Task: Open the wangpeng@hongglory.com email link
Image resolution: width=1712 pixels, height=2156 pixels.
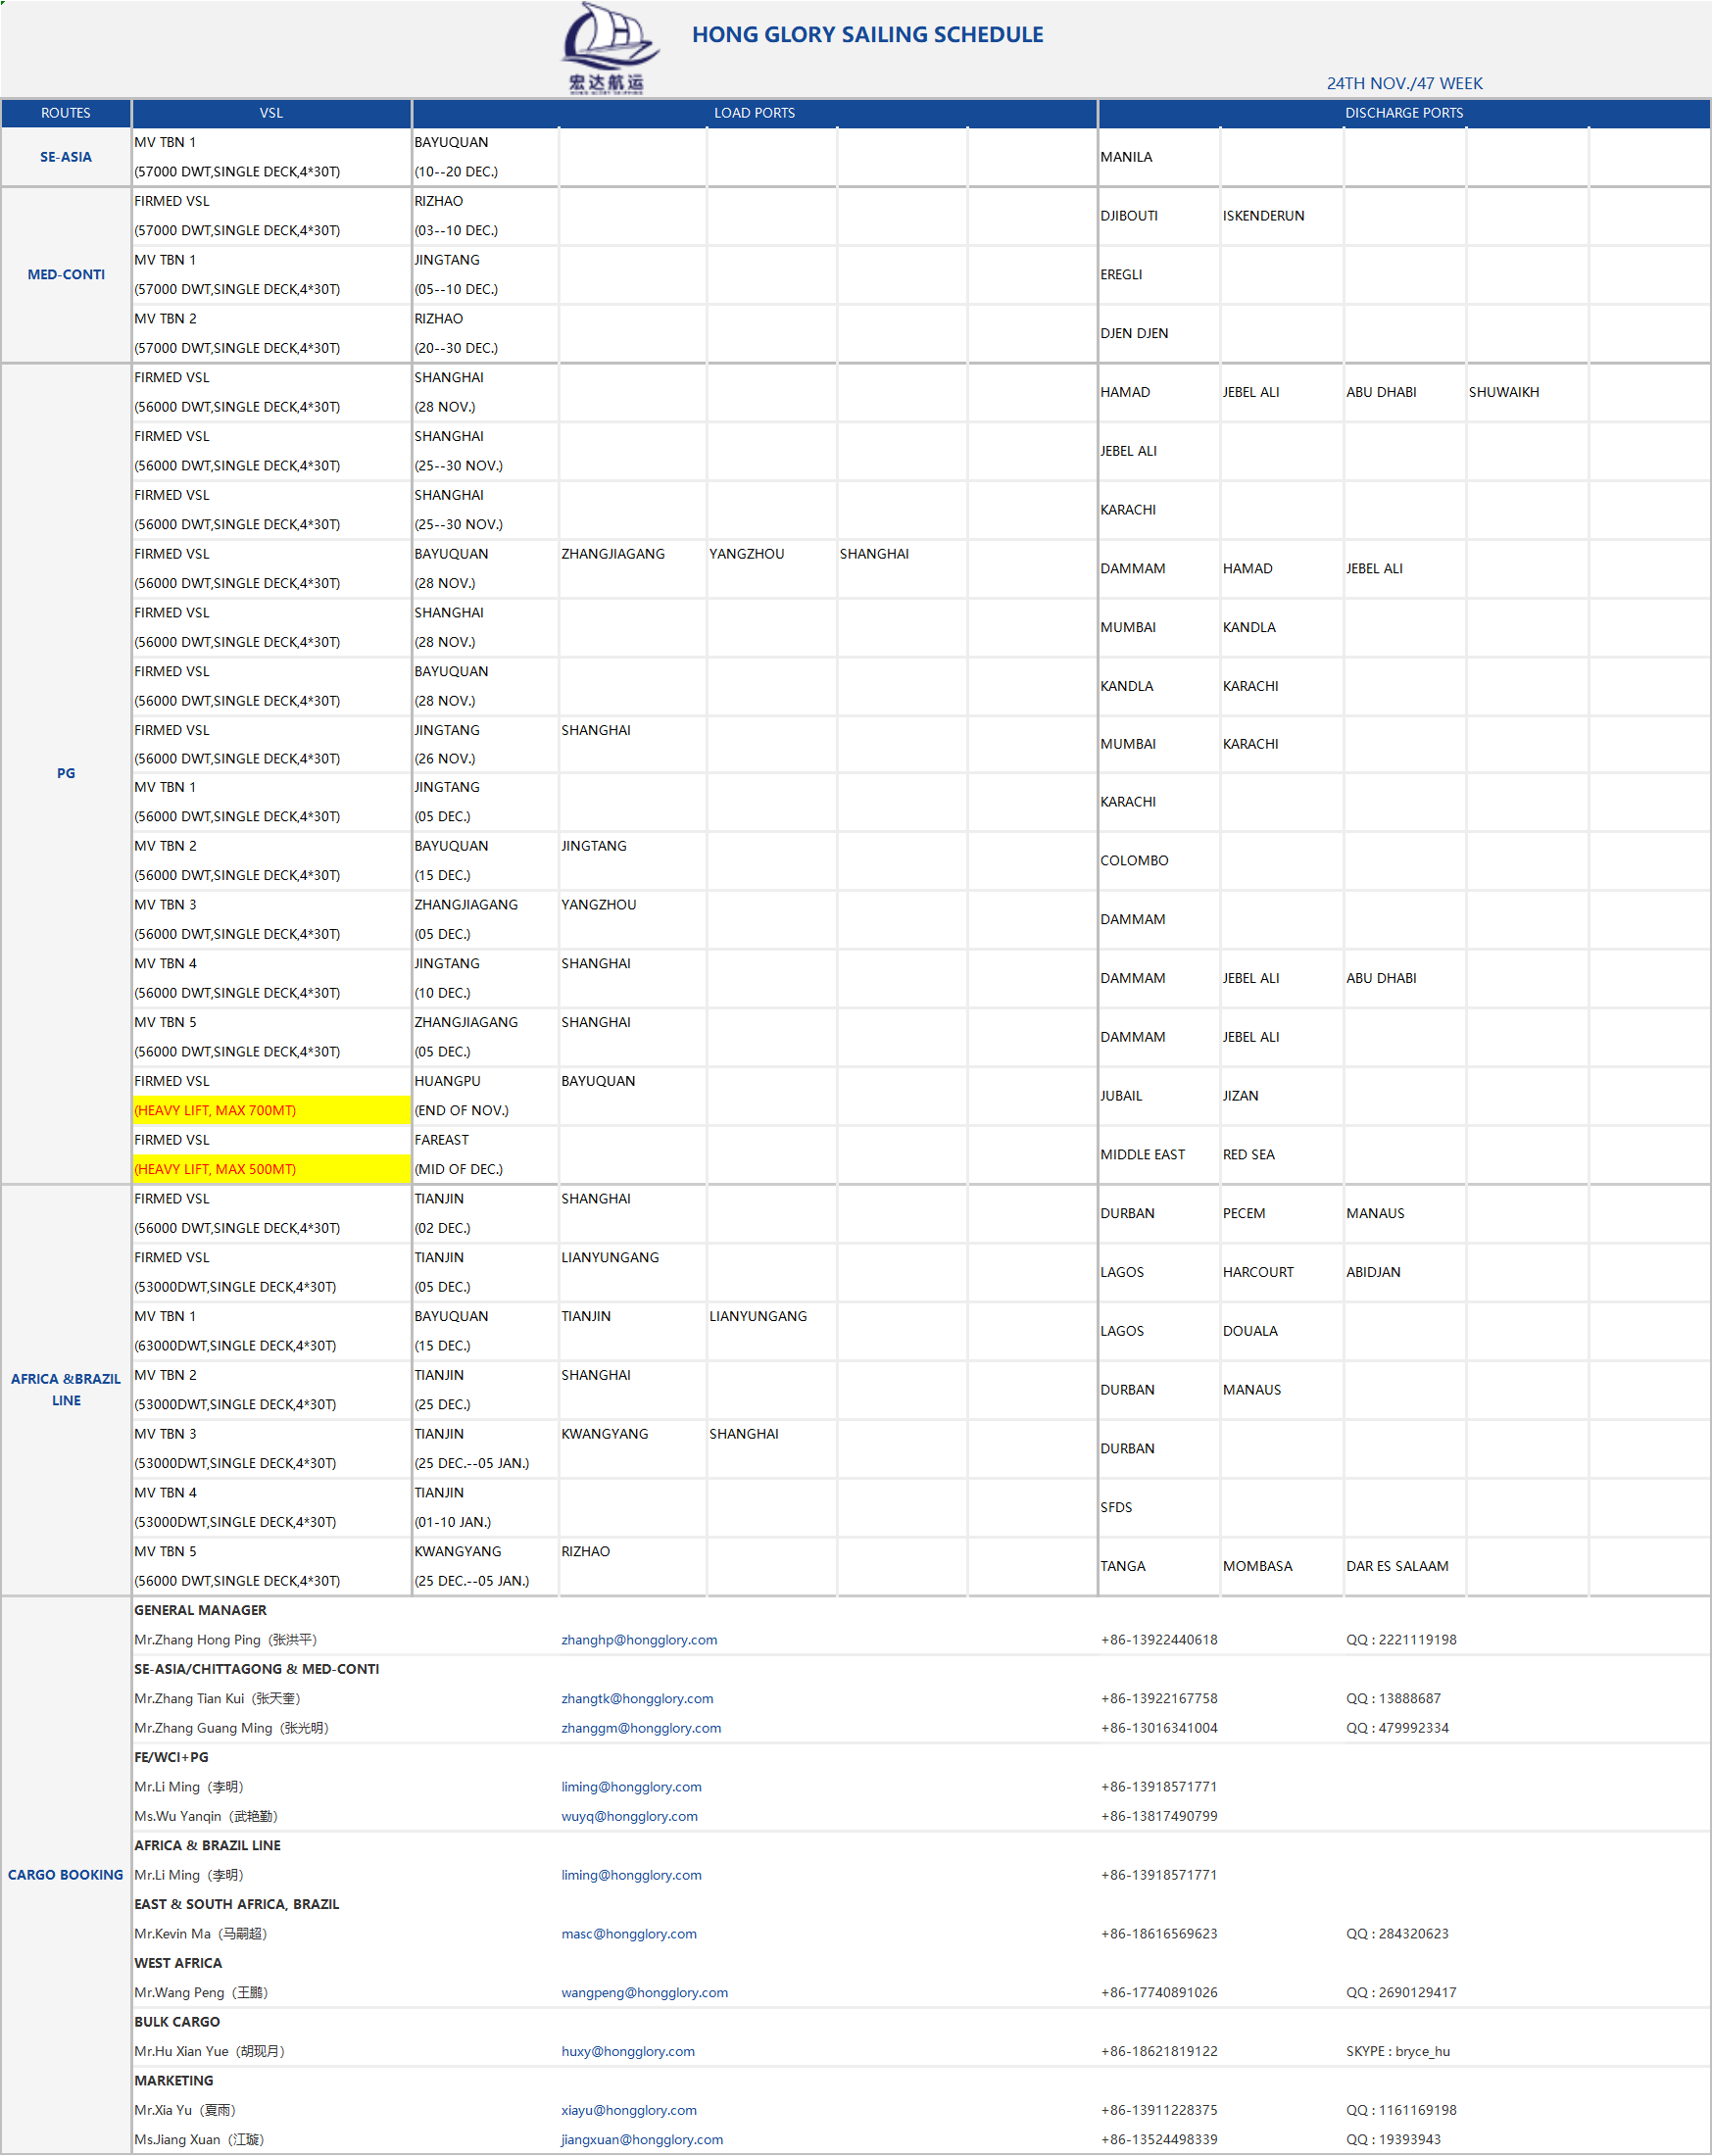Action: point(644,1992)
